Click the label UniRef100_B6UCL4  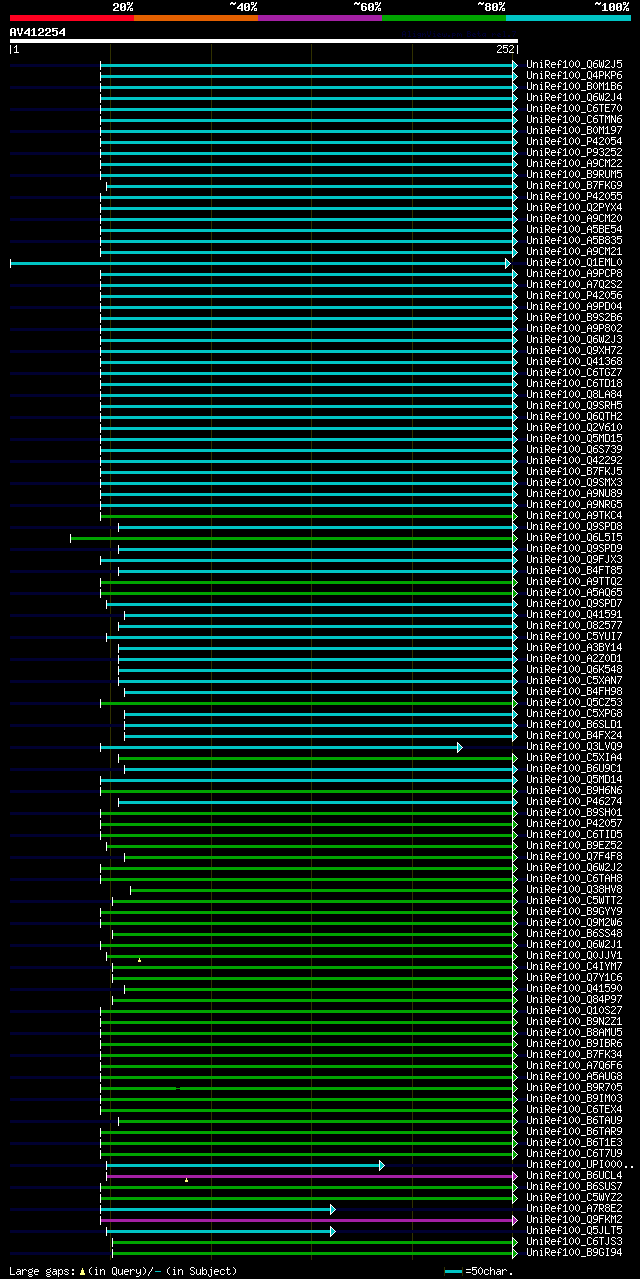coord(574,1175)
